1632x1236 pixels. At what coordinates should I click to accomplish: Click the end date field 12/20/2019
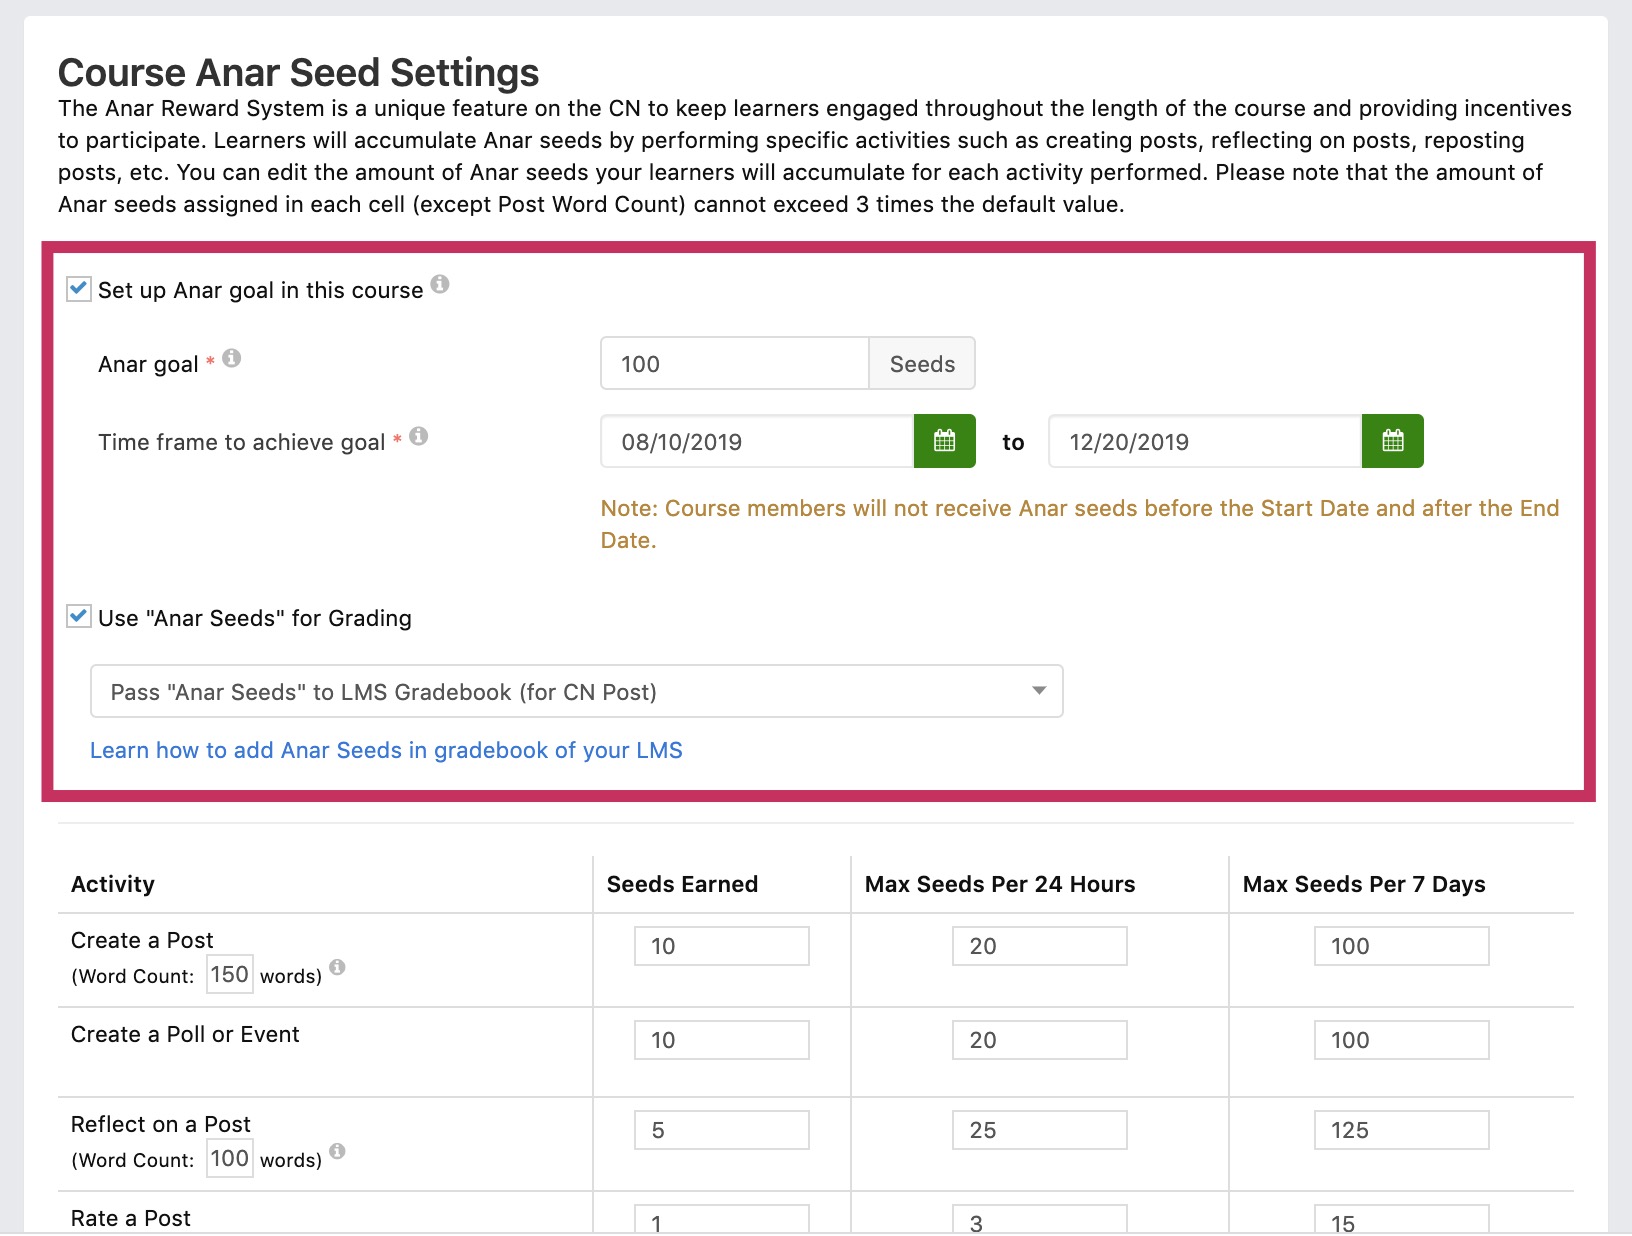1205,441
